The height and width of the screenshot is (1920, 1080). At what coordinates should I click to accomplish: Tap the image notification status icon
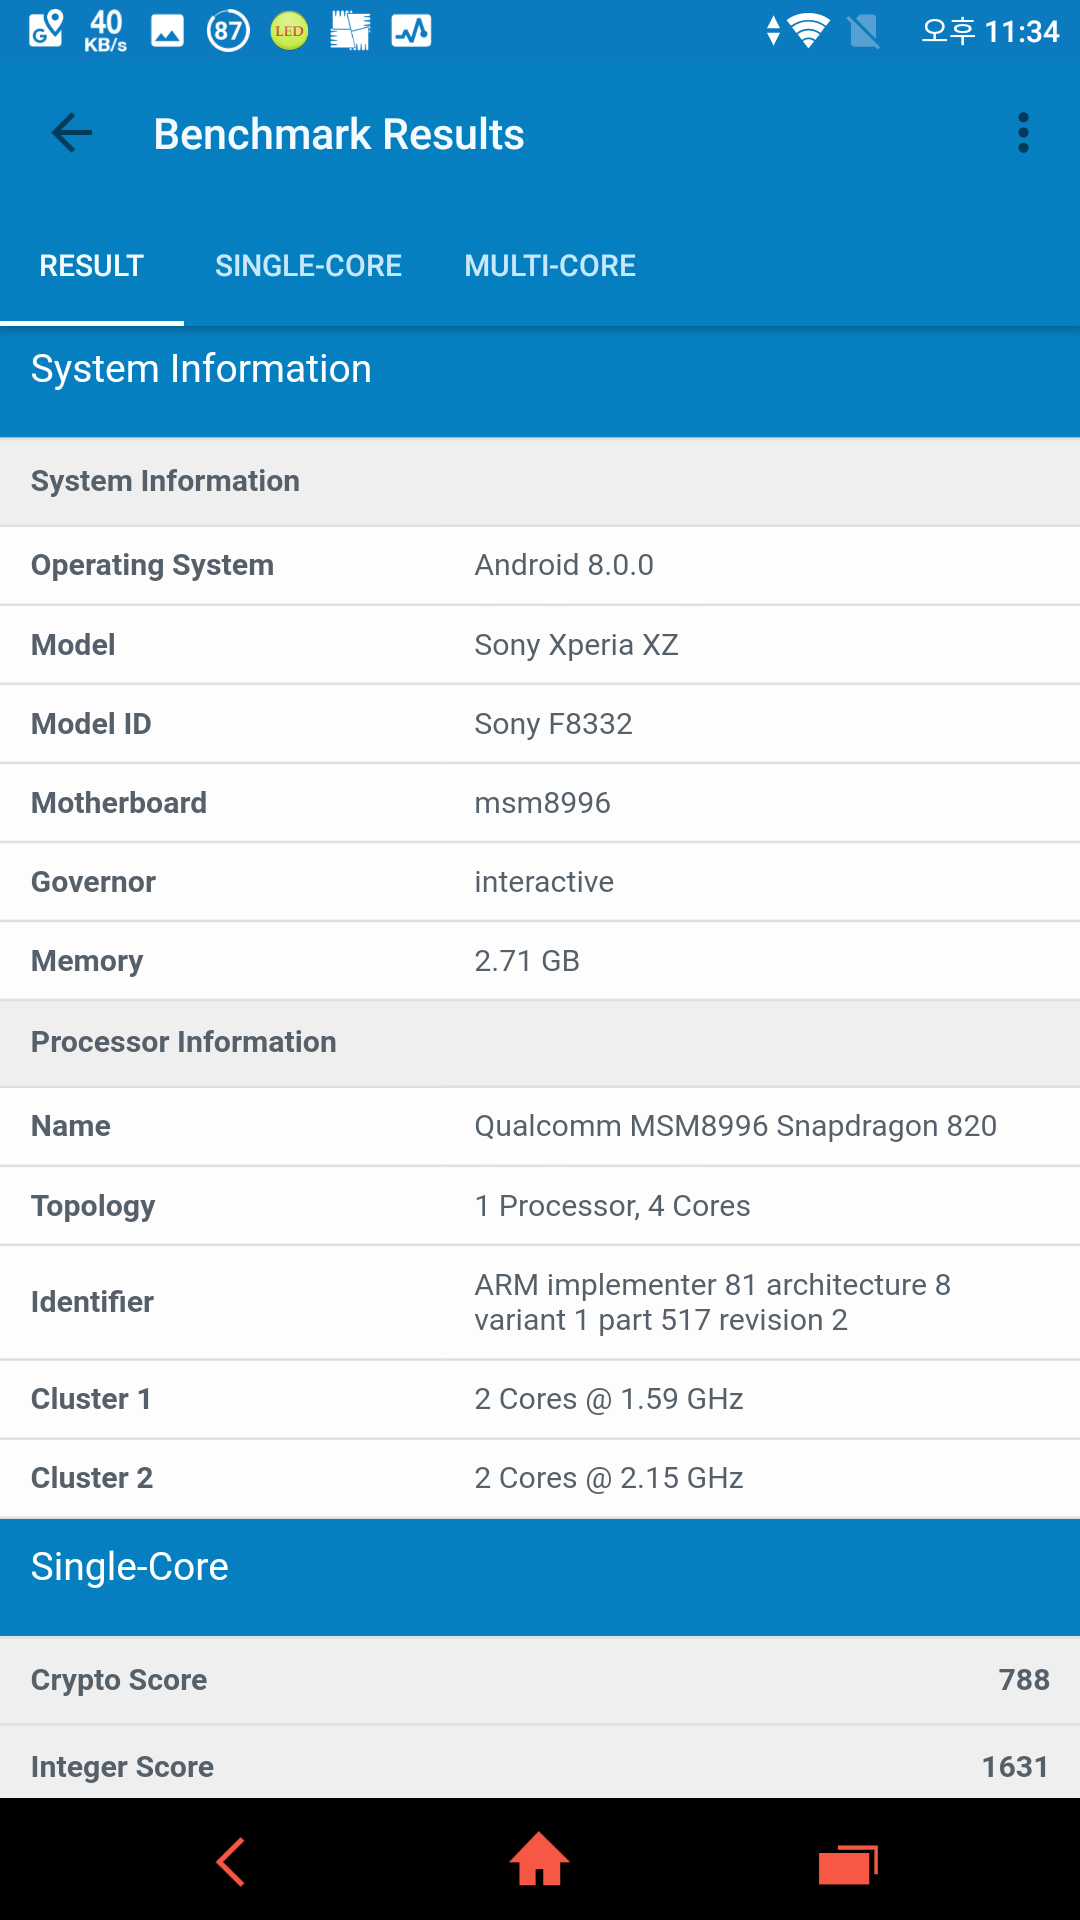(x=167, y=31)
